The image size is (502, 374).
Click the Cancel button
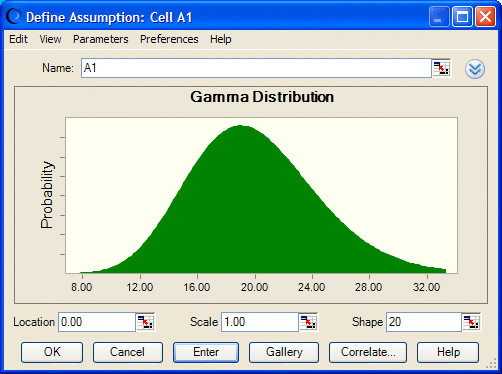(x=128, y=352)
